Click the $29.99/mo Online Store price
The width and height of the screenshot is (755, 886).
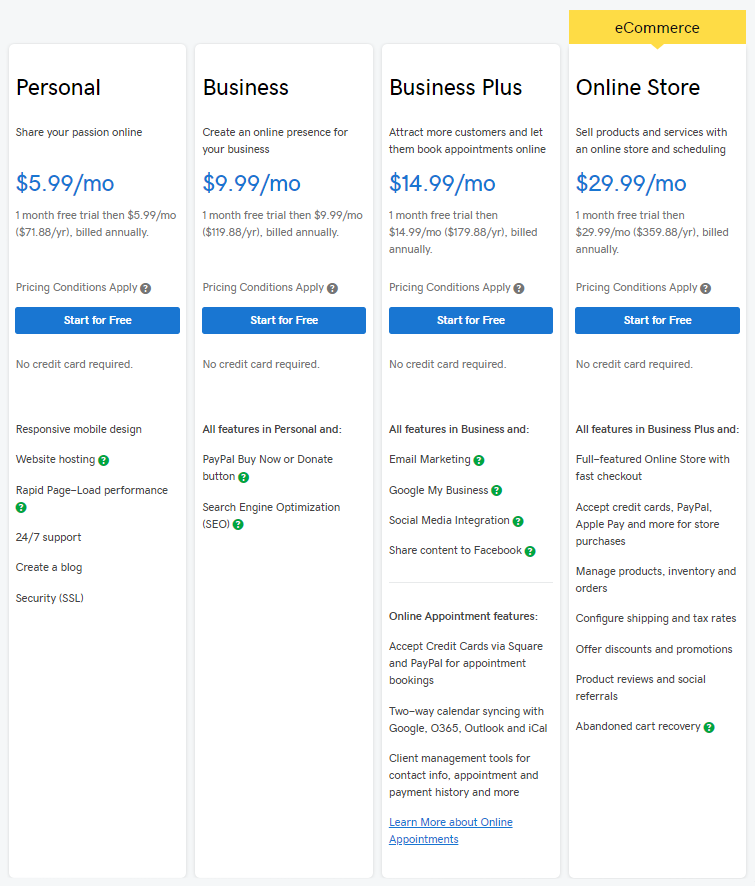click(x=632, y=184)
